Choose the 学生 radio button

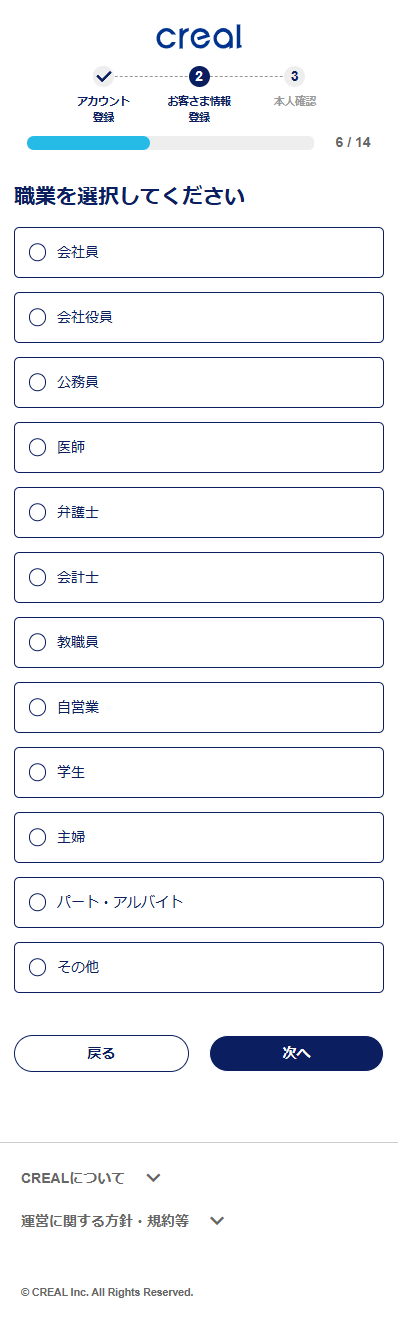(x=199, y=772)
